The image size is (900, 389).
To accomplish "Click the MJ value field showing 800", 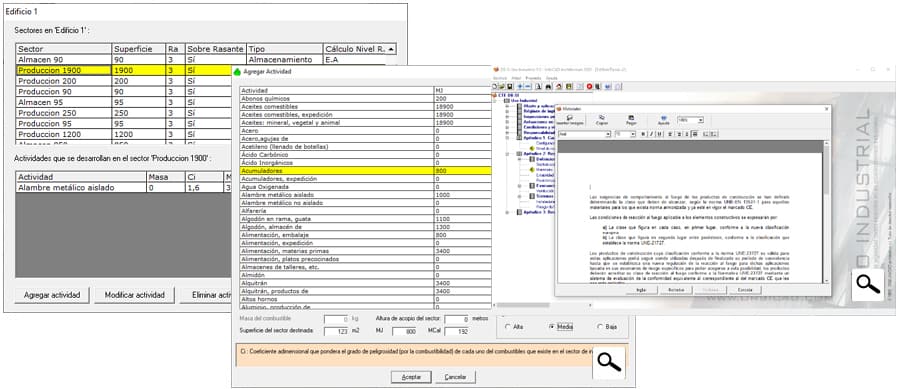I will [404, 331].
